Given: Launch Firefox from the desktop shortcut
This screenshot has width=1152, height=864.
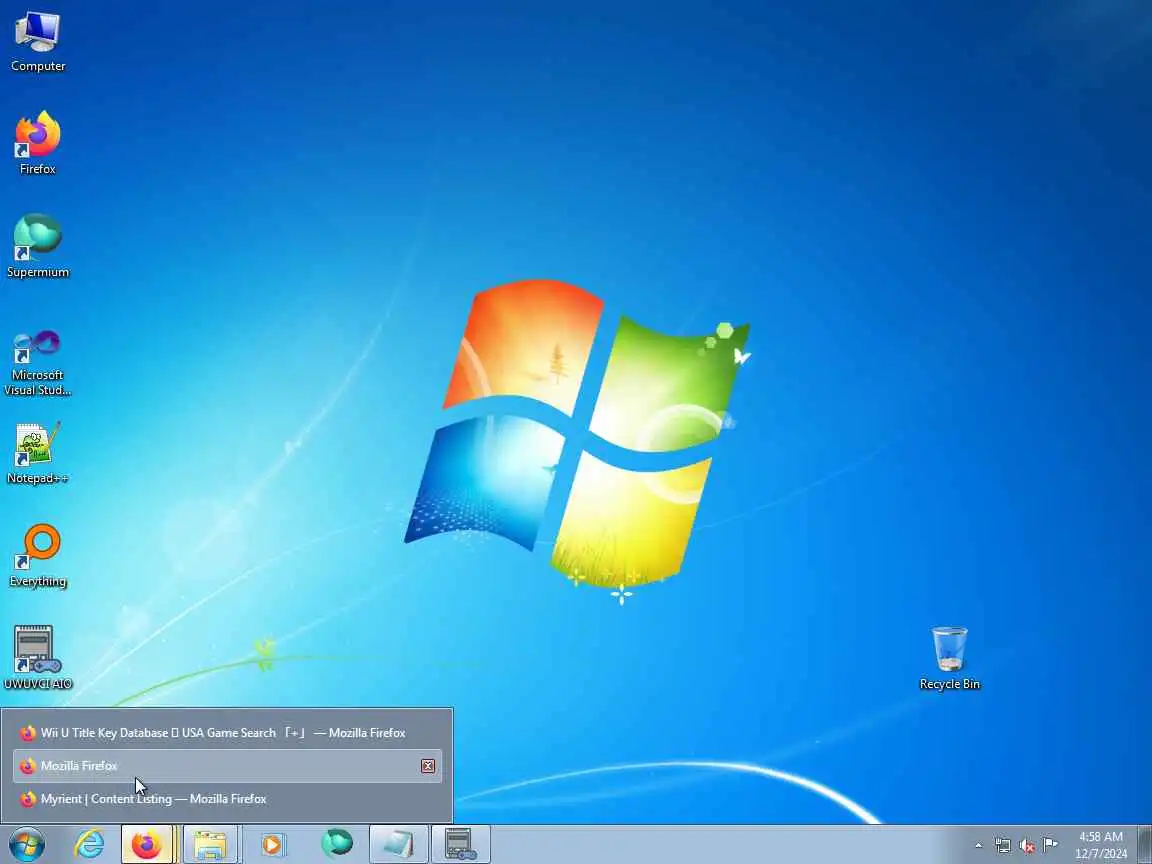Looking at the screenshot, I should [37, 143].
